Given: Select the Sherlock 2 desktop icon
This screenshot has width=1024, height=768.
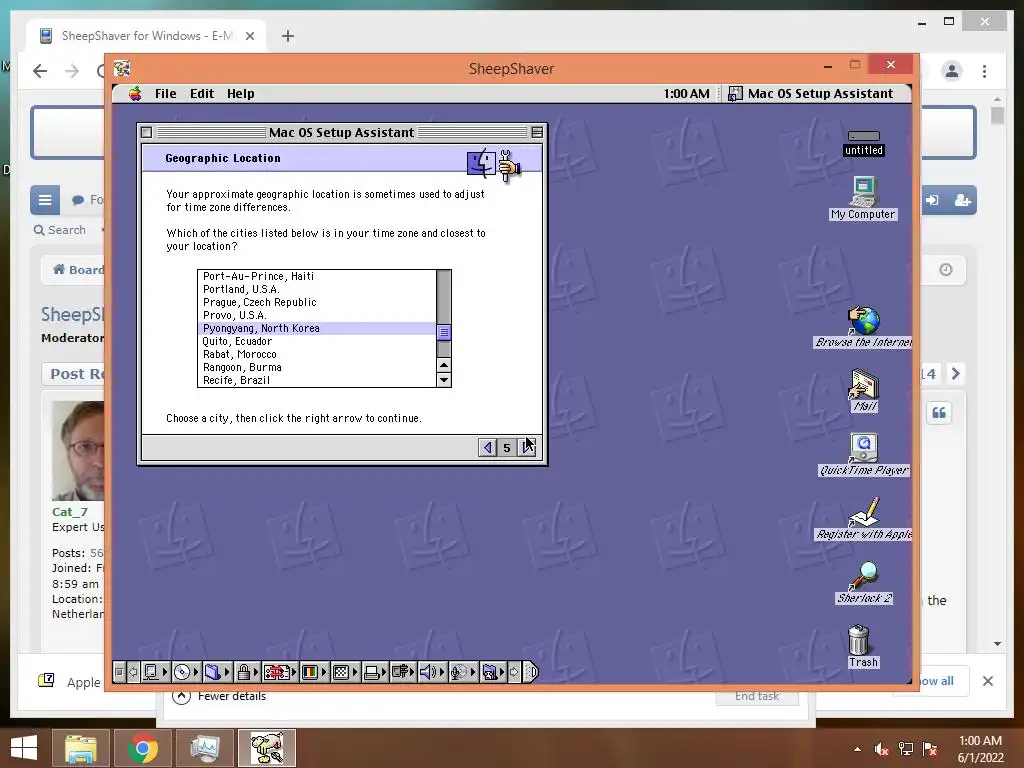Looking at the screenshot, I should click(x=864, y=583).
